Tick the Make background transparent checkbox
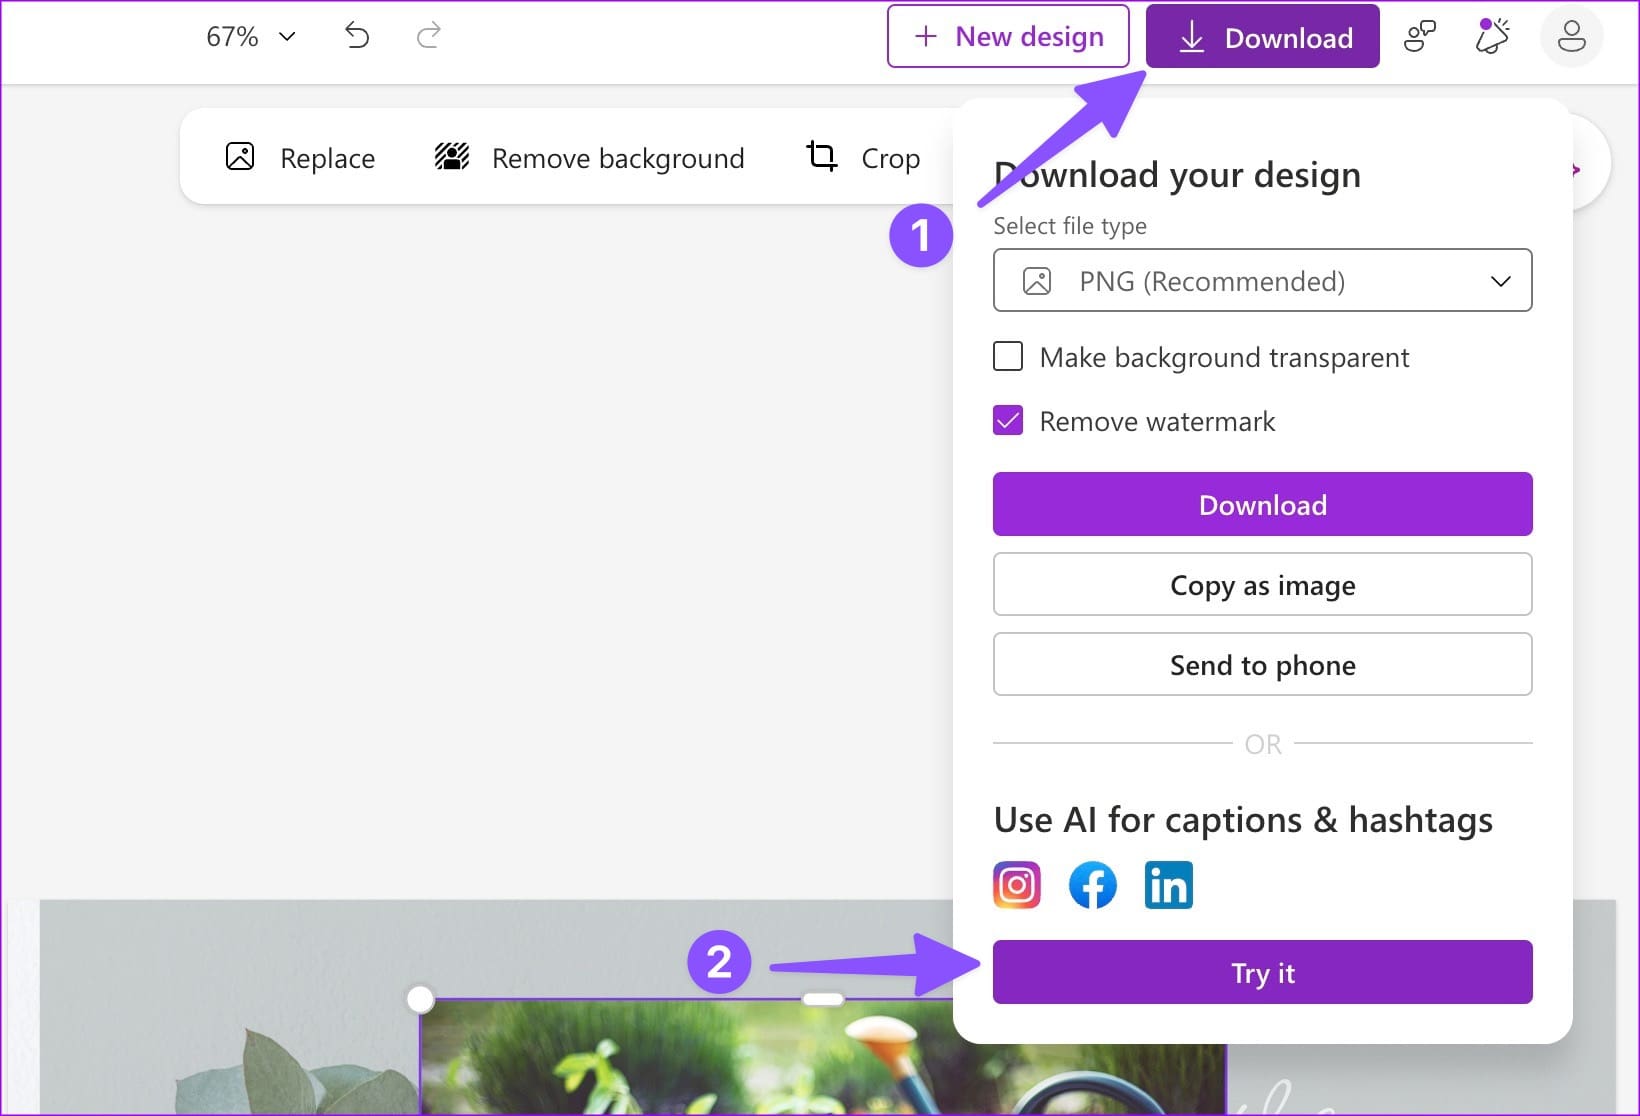The width and height of the screenshot is (1640, 1116). tap(1008, 357)
